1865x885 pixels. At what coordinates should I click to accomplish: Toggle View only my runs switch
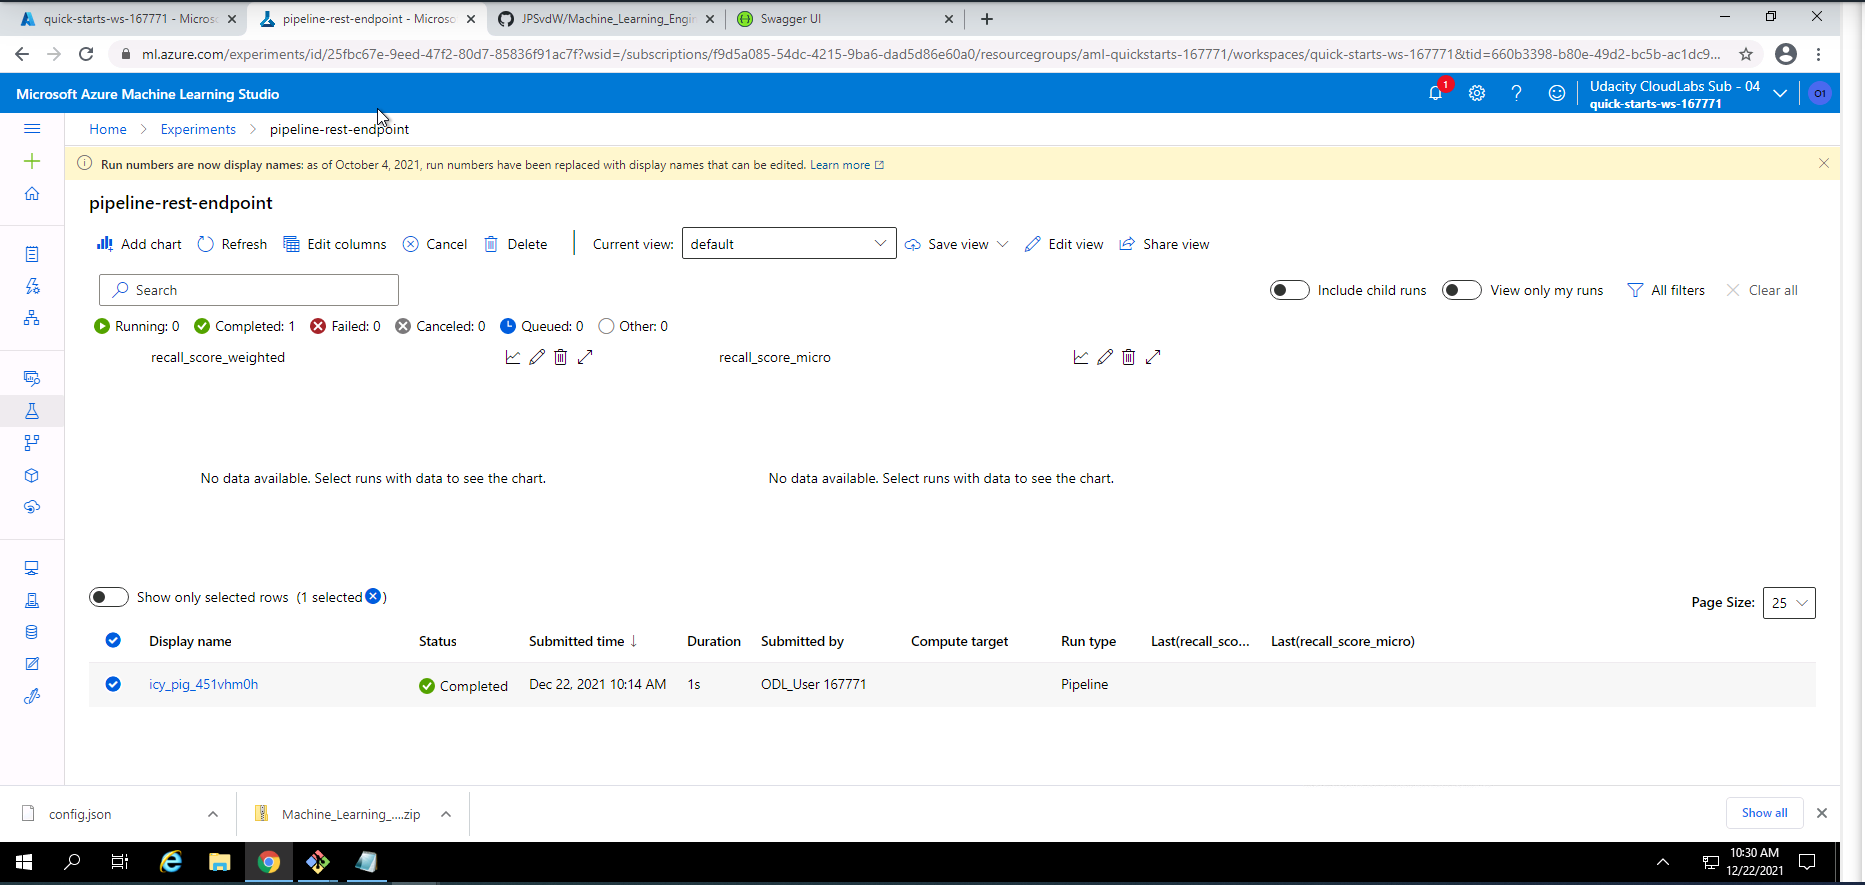[1461, 290]
